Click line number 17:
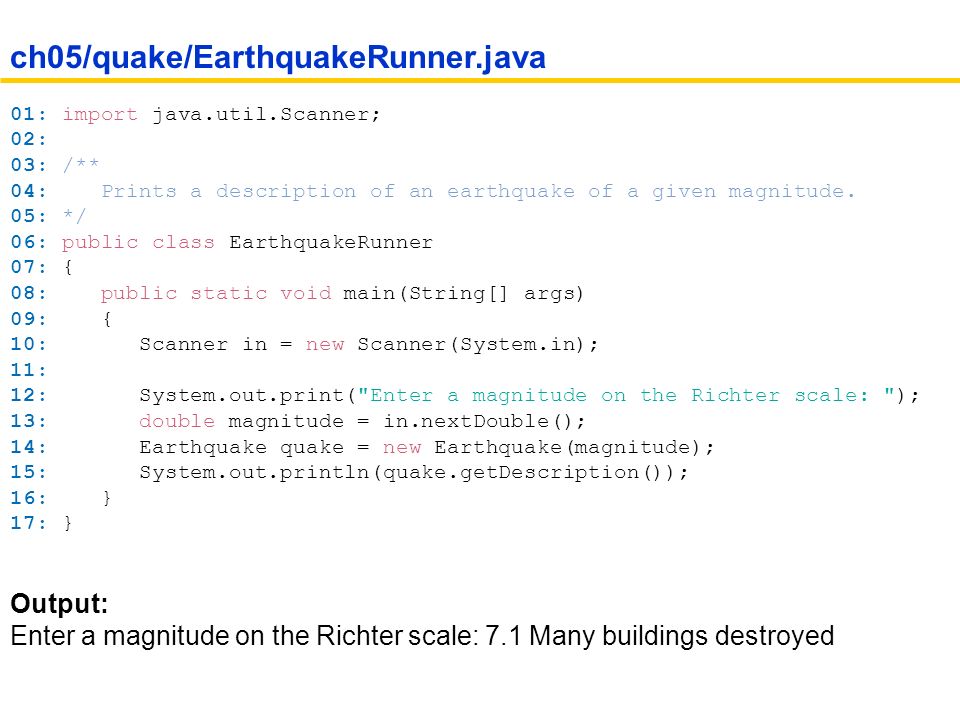This screenshot has height=720, width=960. click(28, 523)
